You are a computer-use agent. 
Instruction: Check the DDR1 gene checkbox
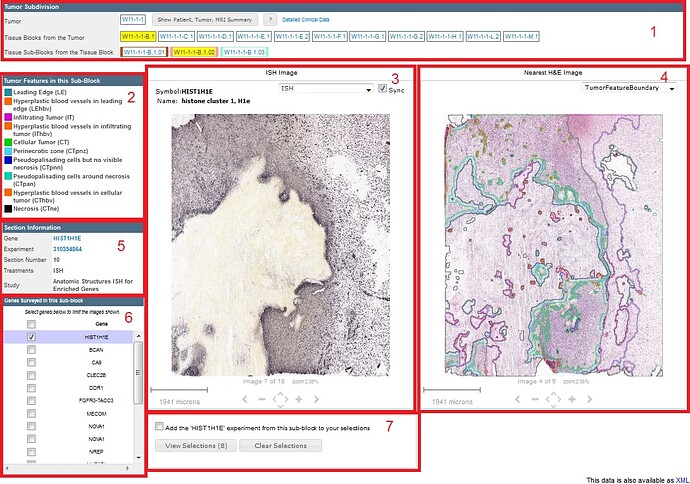(x=31, y=388)
